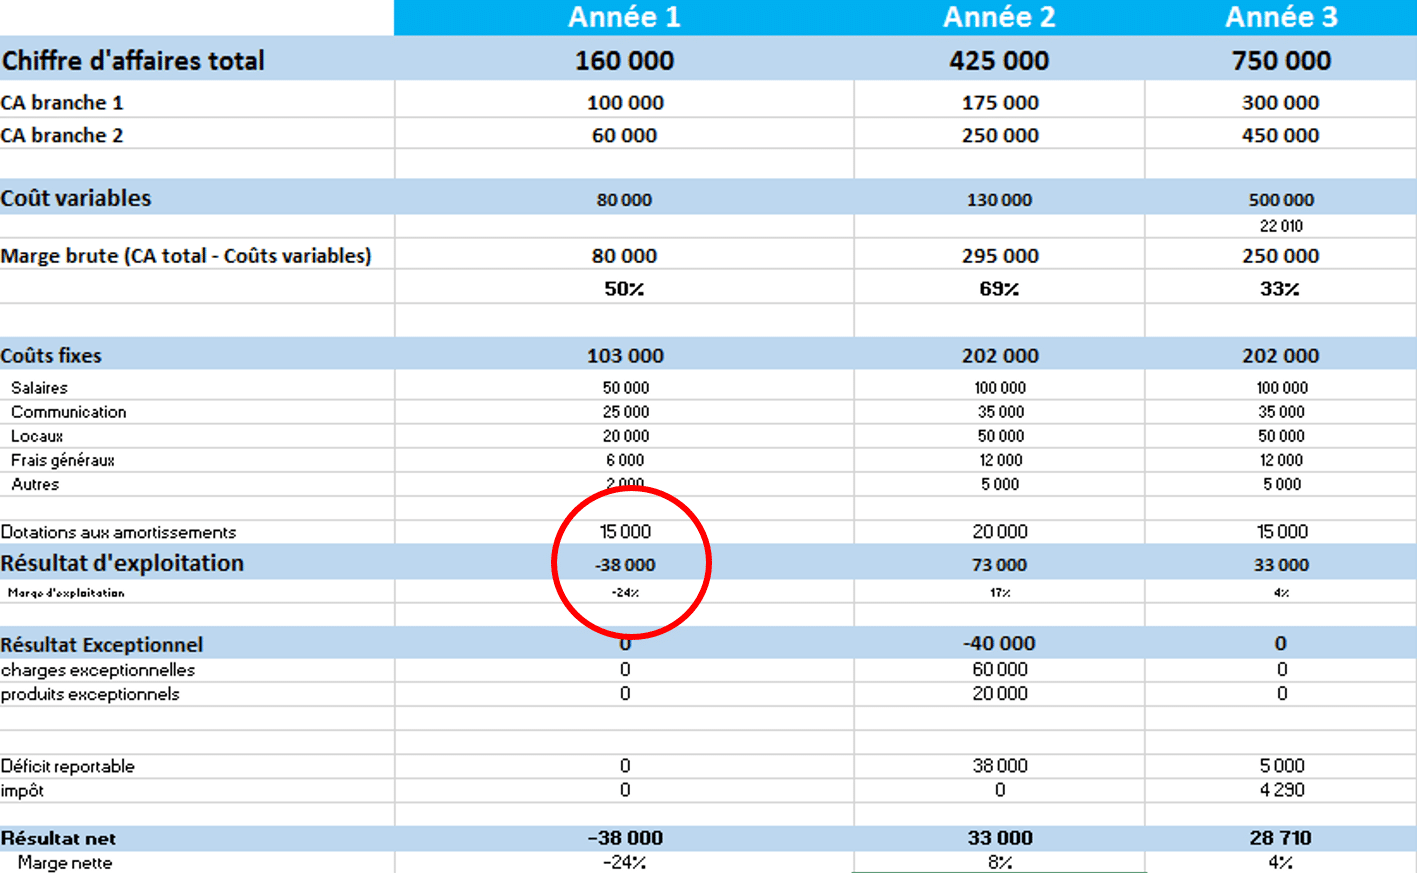Viewport: 1417px width, 873px height.
Task: Select variable costs 130 000 in Année 2
Action: 999,200
